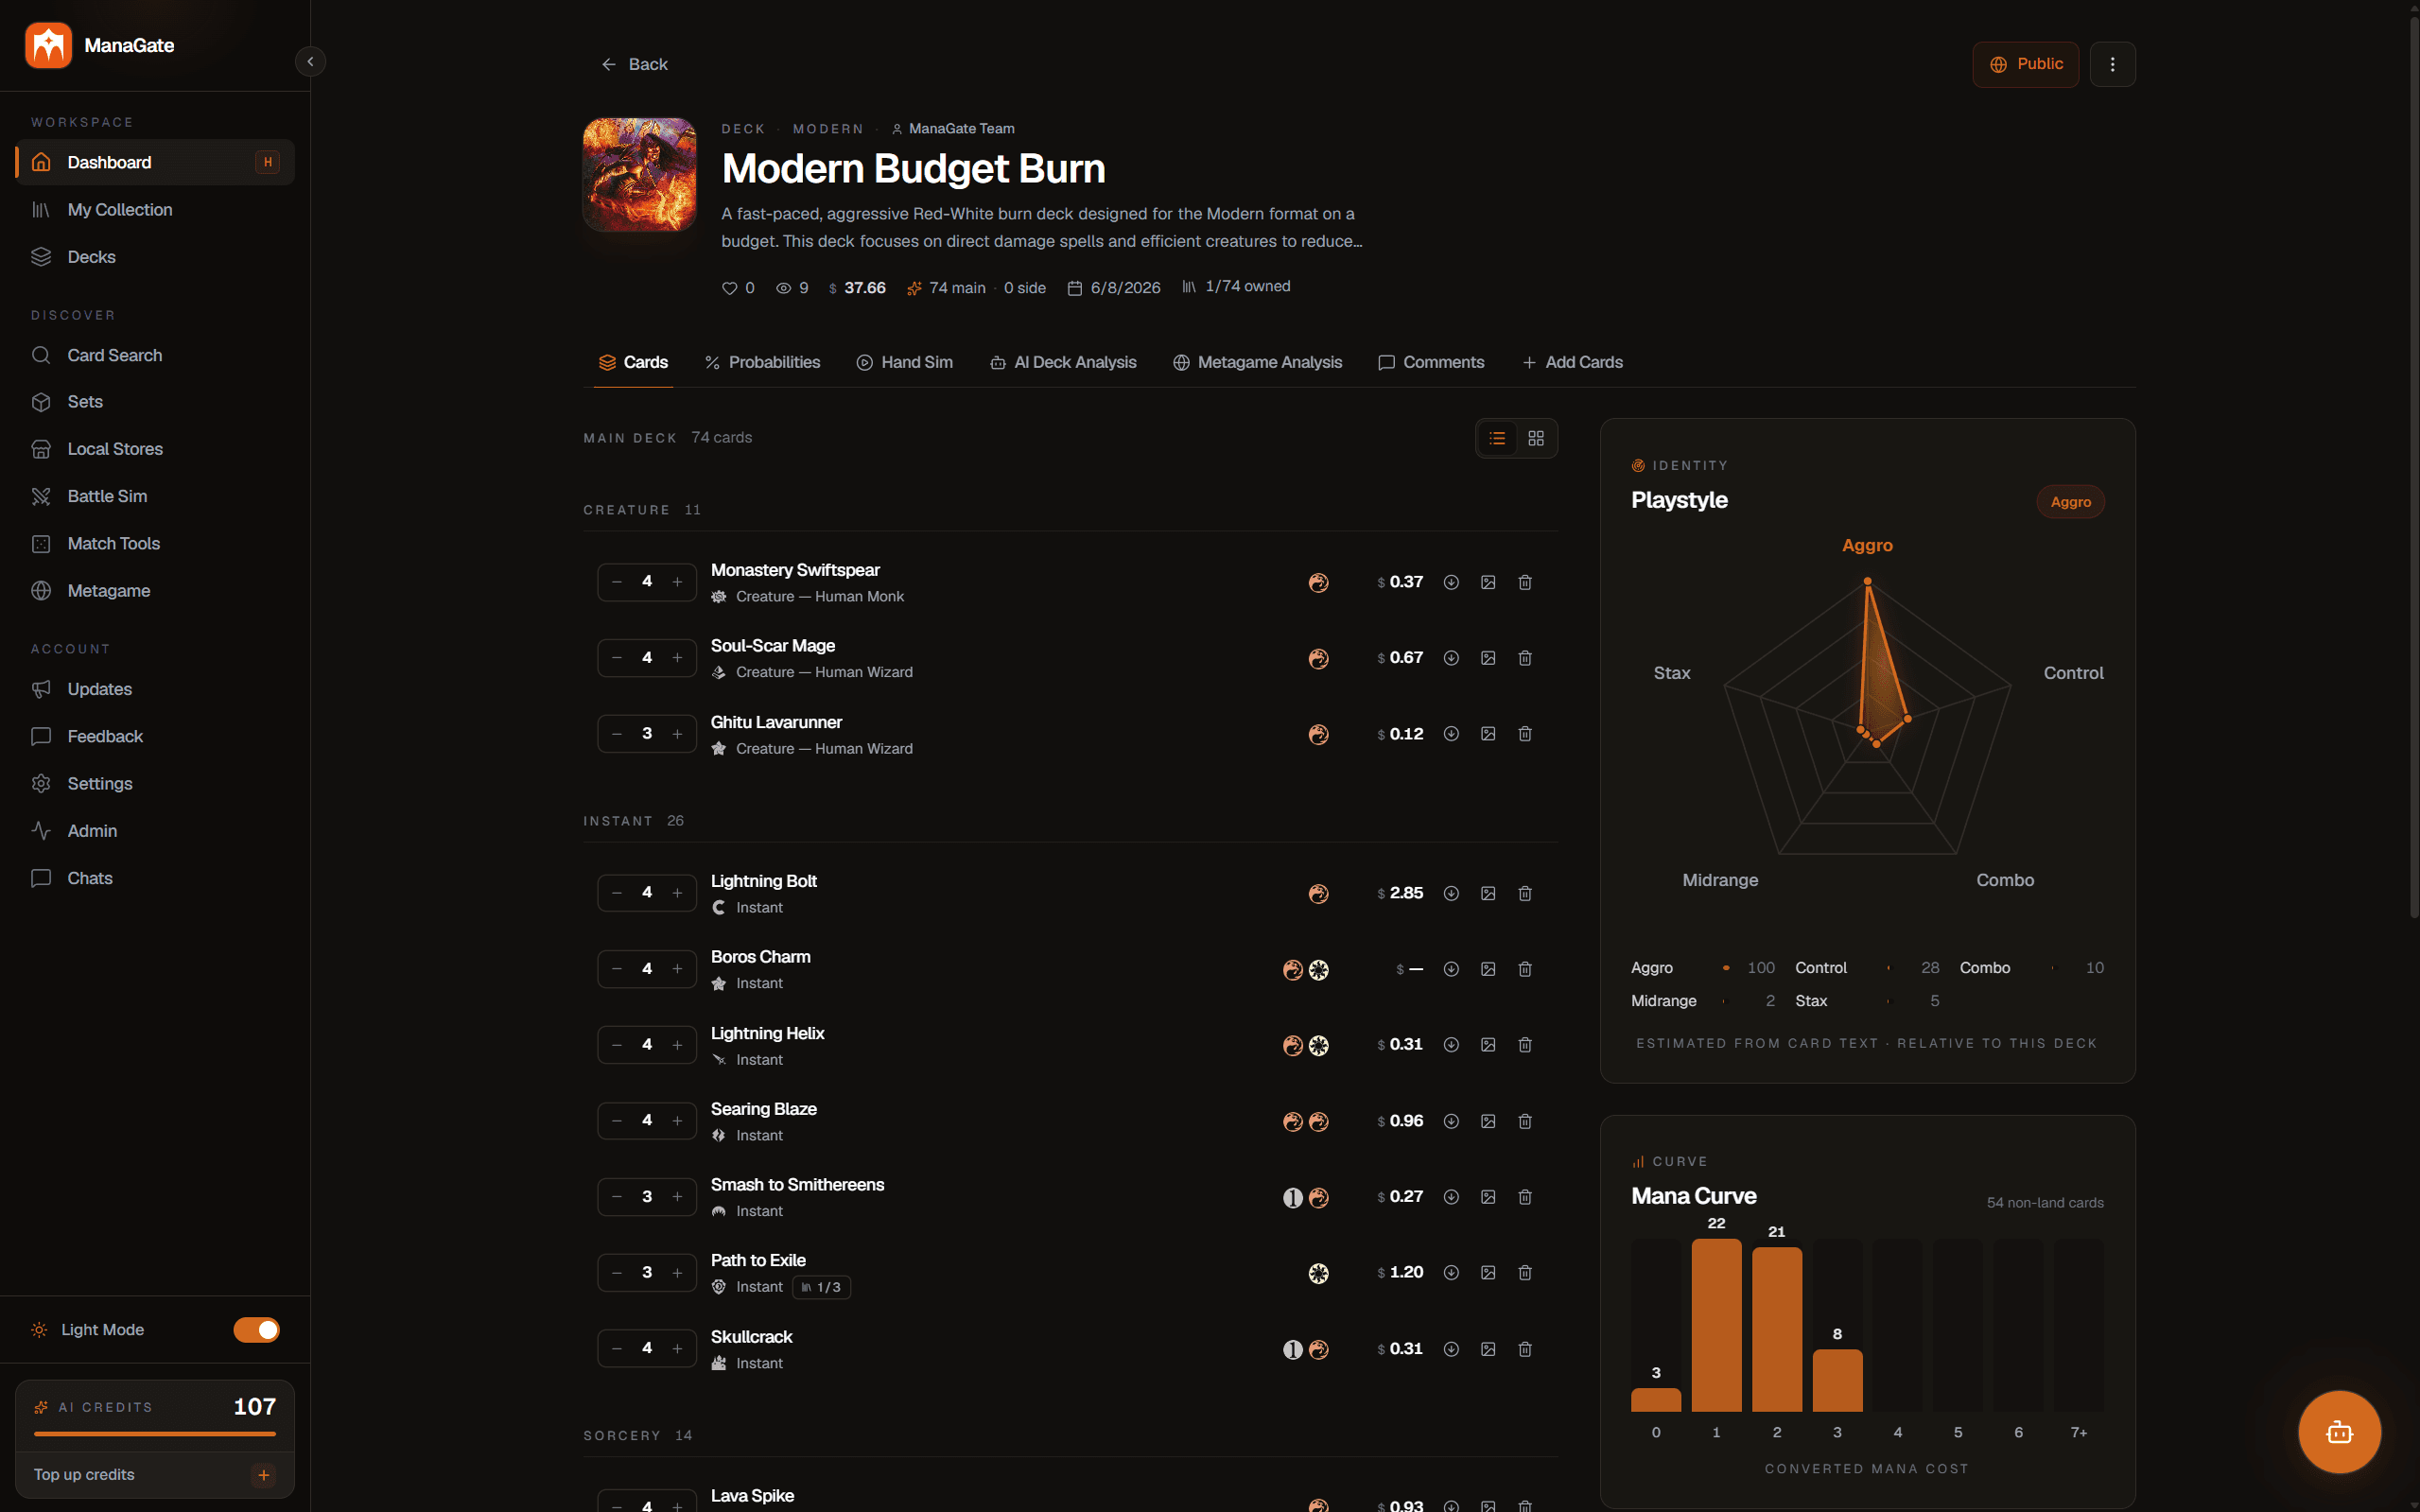
Task: Open Dashboard in the sidebar
Action: coord(155,162)
